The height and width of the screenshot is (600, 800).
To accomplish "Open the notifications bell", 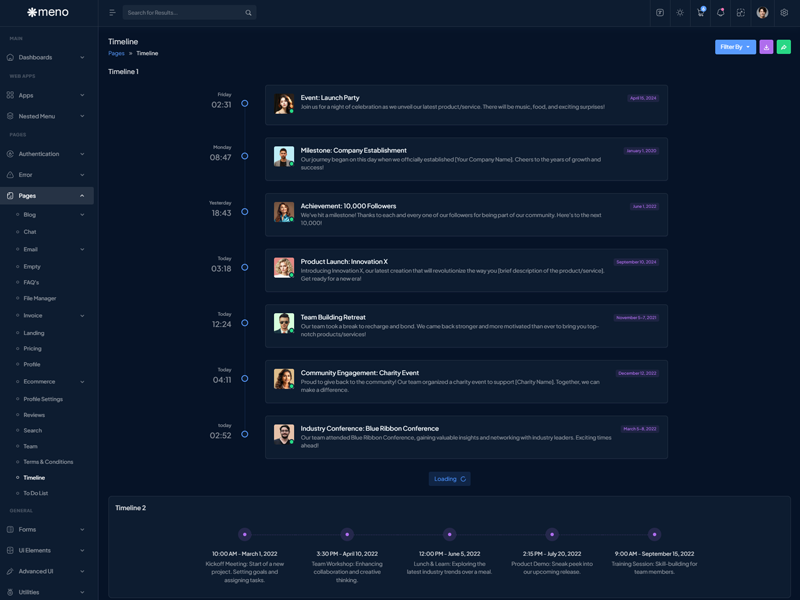I will (x=720, y=13).
